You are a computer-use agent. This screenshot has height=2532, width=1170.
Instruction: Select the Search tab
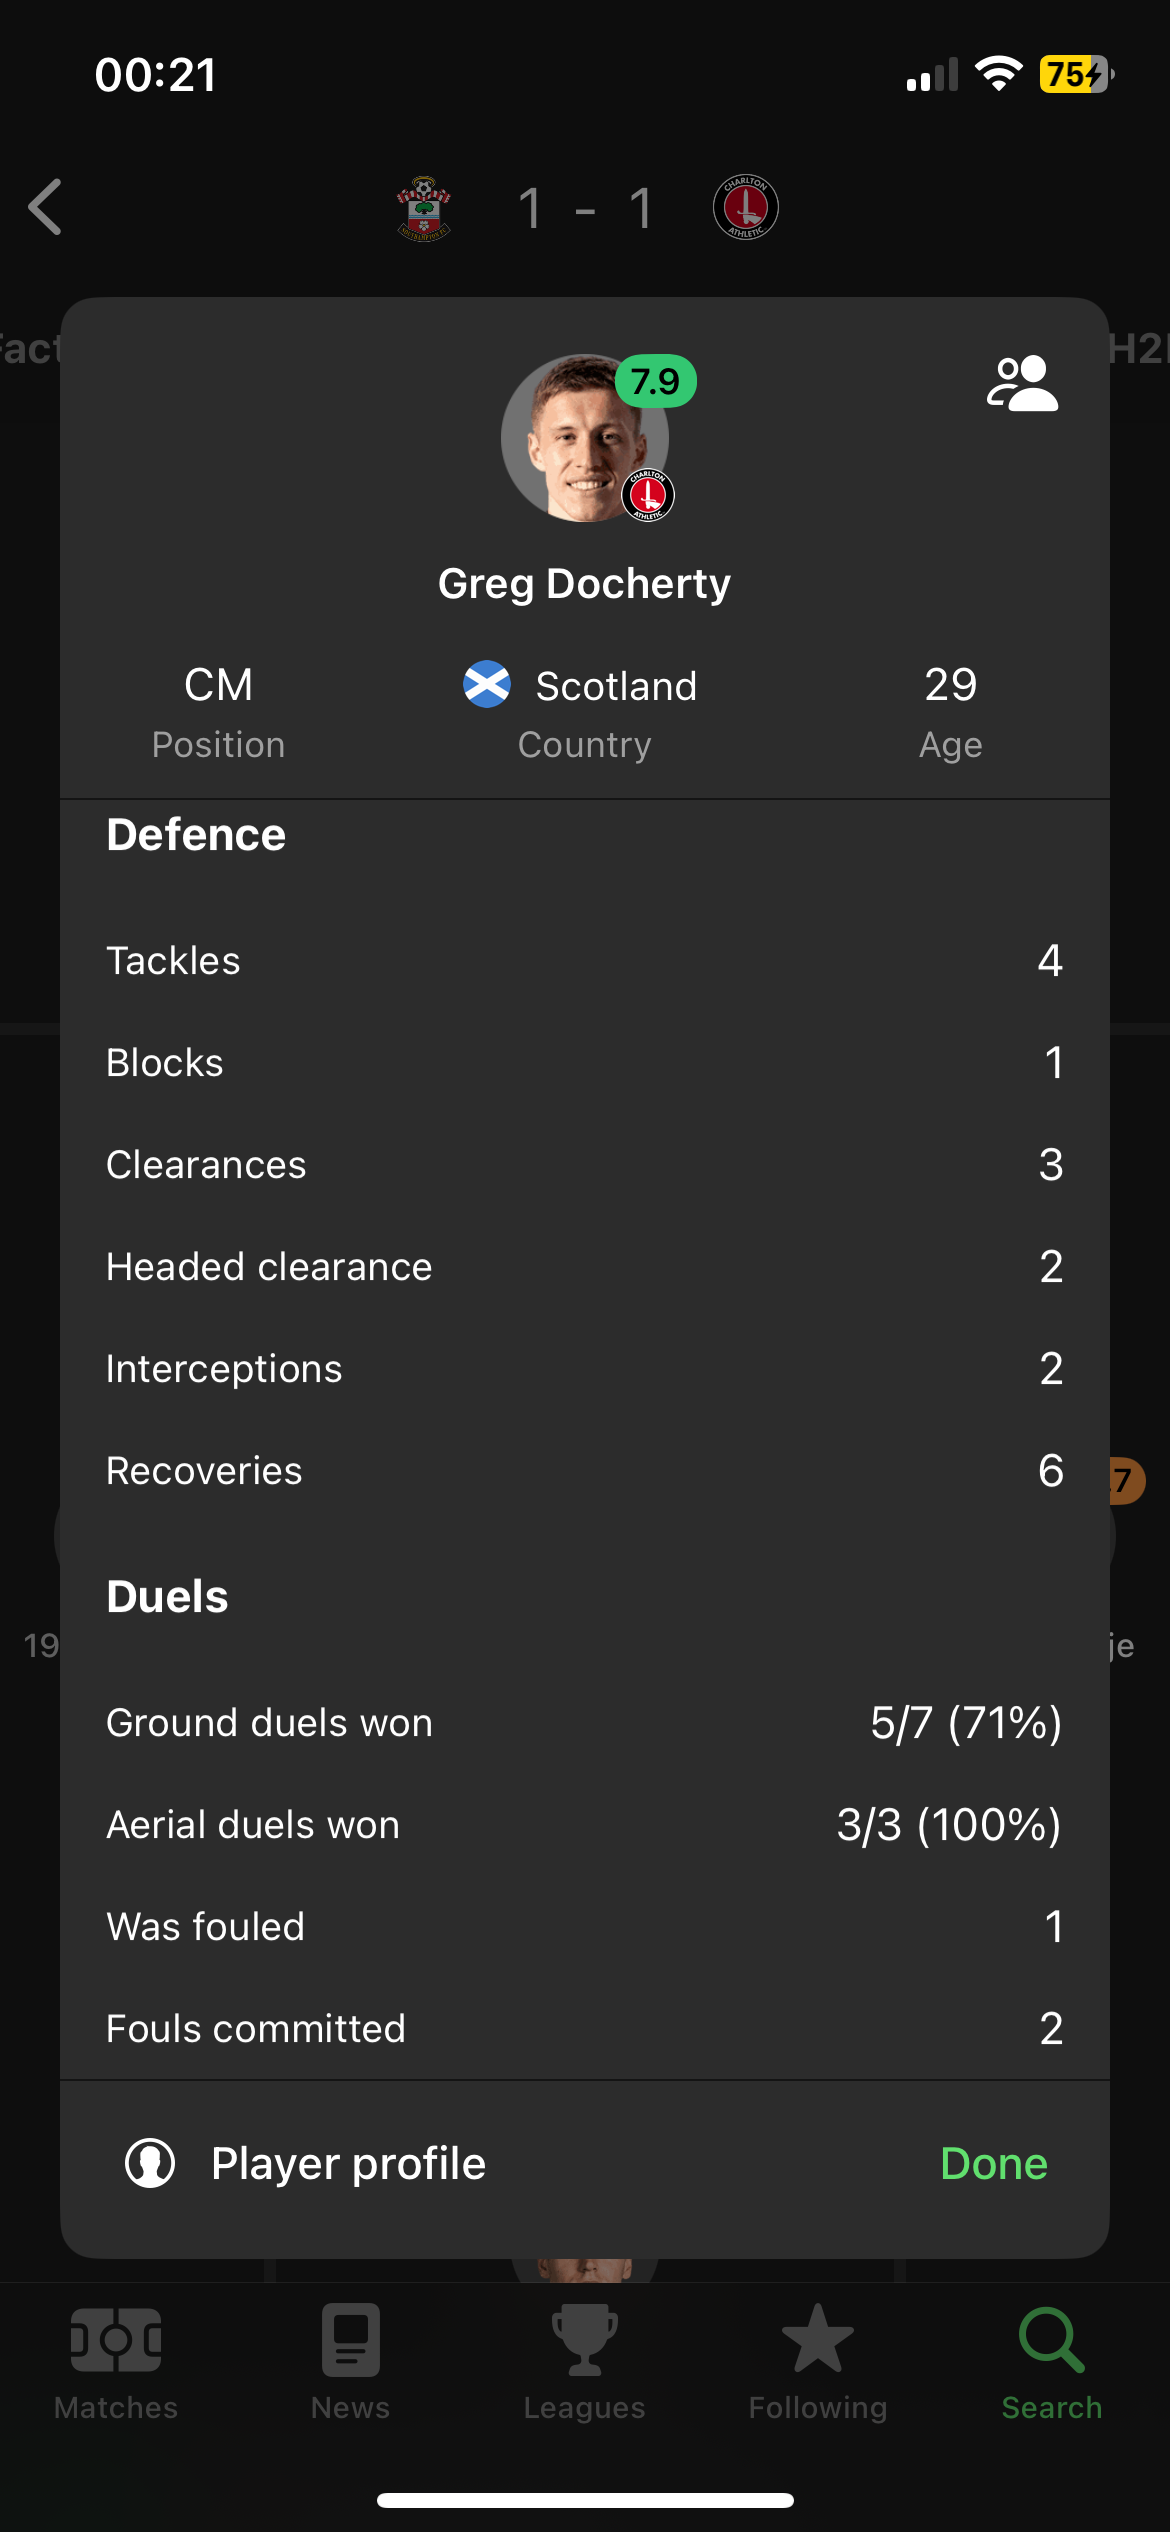pos(1052,2363)
